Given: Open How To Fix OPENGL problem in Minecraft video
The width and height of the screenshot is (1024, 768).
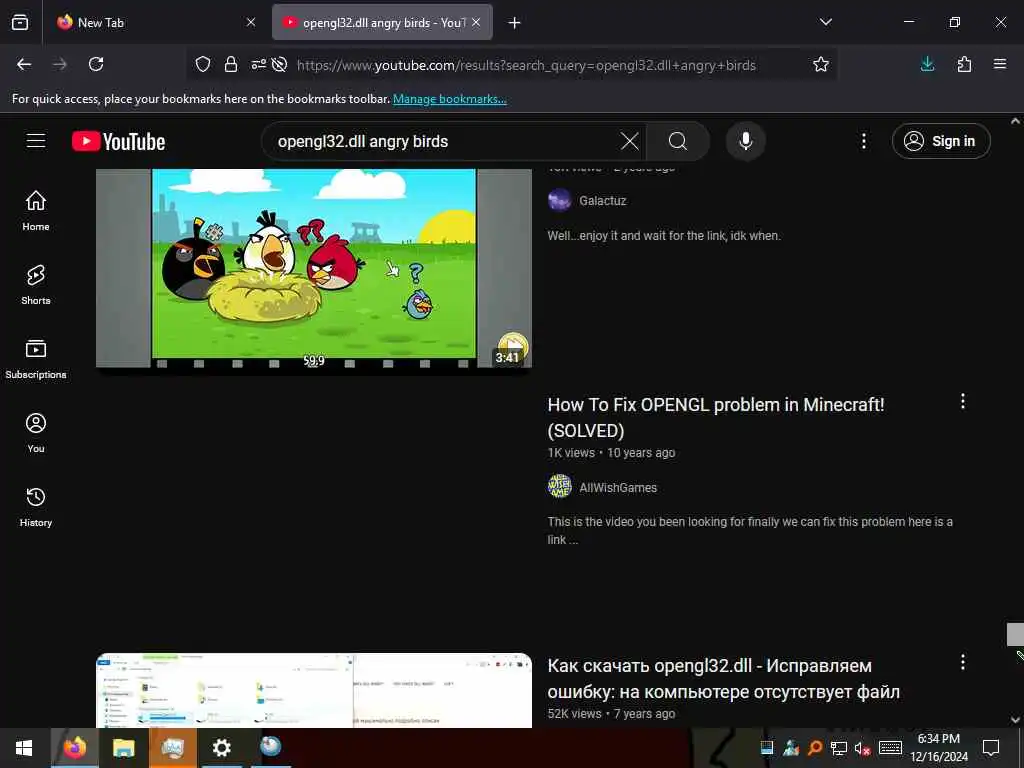Looking at the screenshot, I should pyautogui.click(x=716, y=417).
